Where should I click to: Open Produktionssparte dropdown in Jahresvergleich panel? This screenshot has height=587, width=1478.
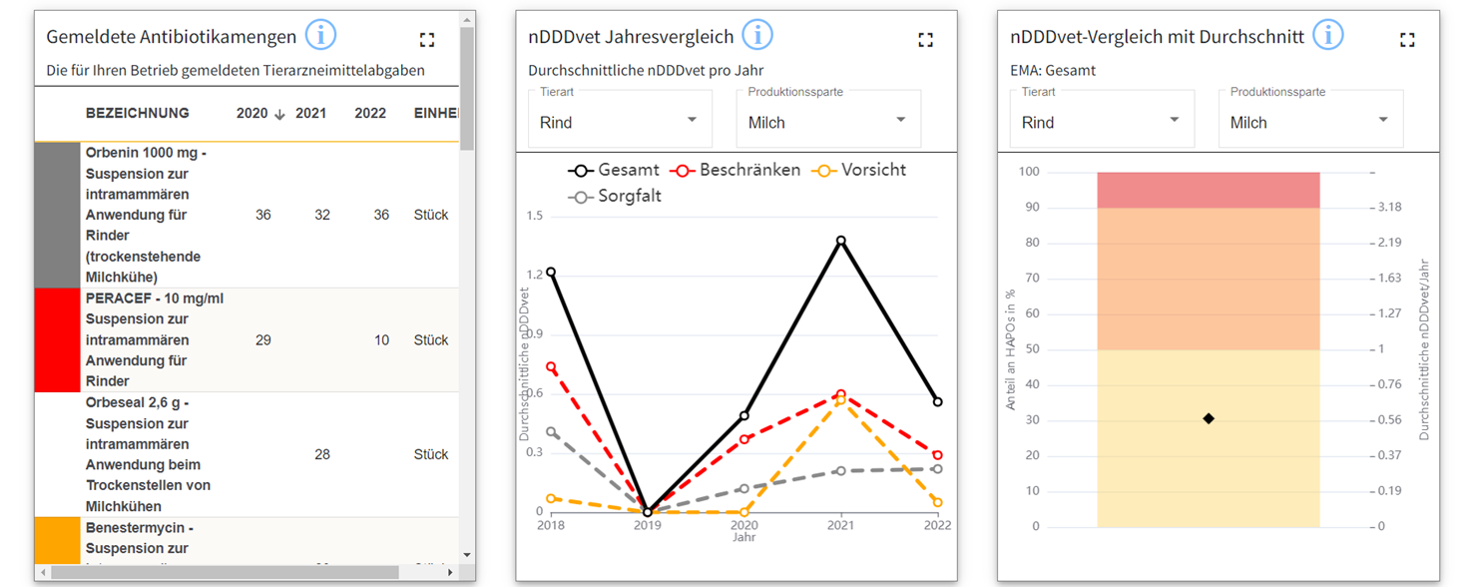point(828,121)
